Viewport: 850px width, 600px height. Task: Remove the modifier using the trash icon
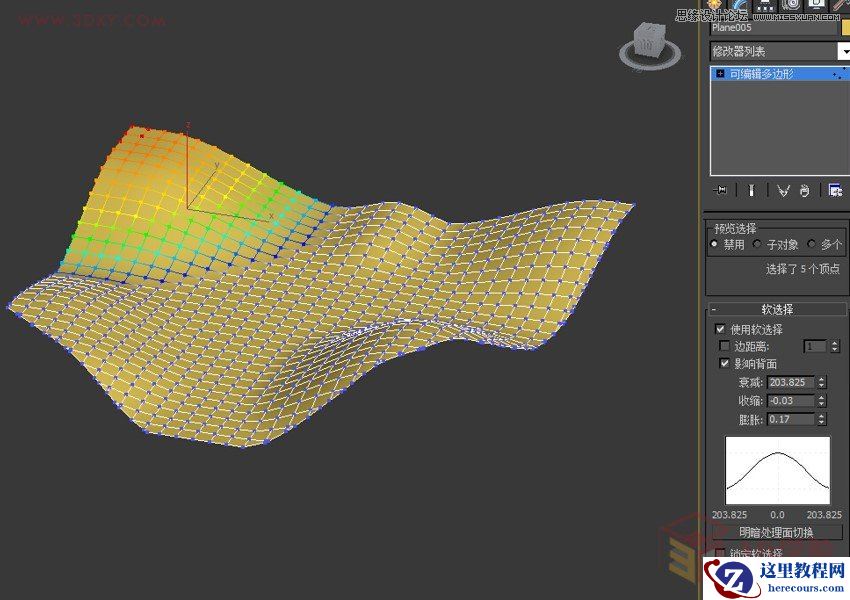(804, 190)
